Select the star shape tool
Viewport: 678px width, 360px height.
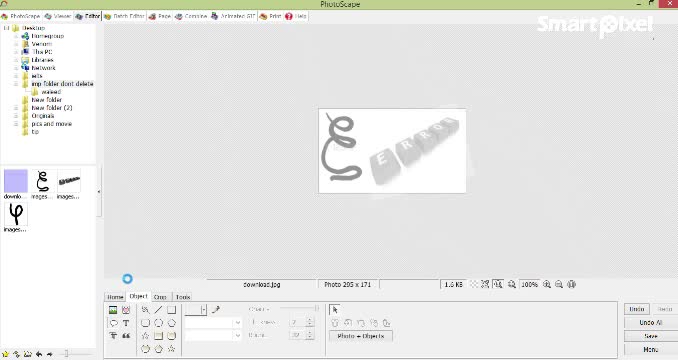tap(145, 336)
